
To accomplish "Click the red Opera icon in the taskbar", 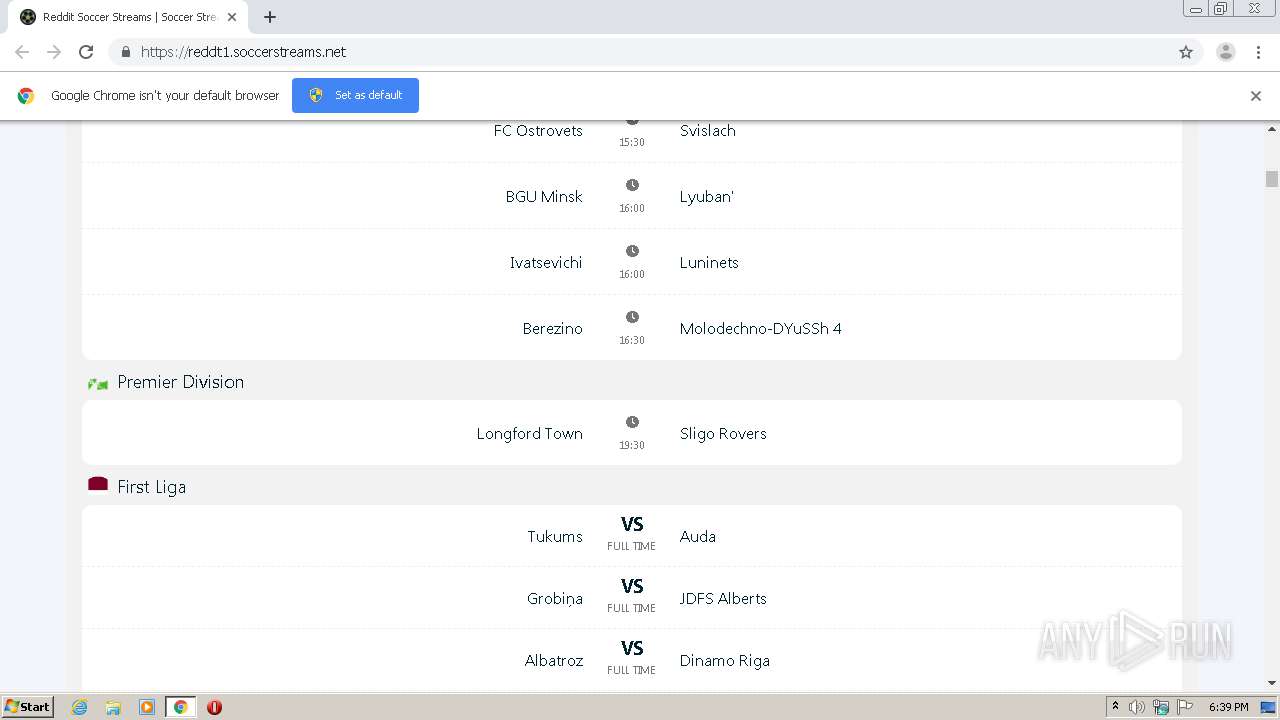I will click(214, 707).
